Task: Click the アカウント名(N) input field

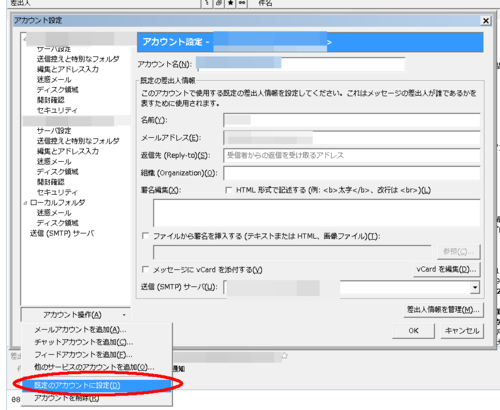Action: tap(301, 64)
